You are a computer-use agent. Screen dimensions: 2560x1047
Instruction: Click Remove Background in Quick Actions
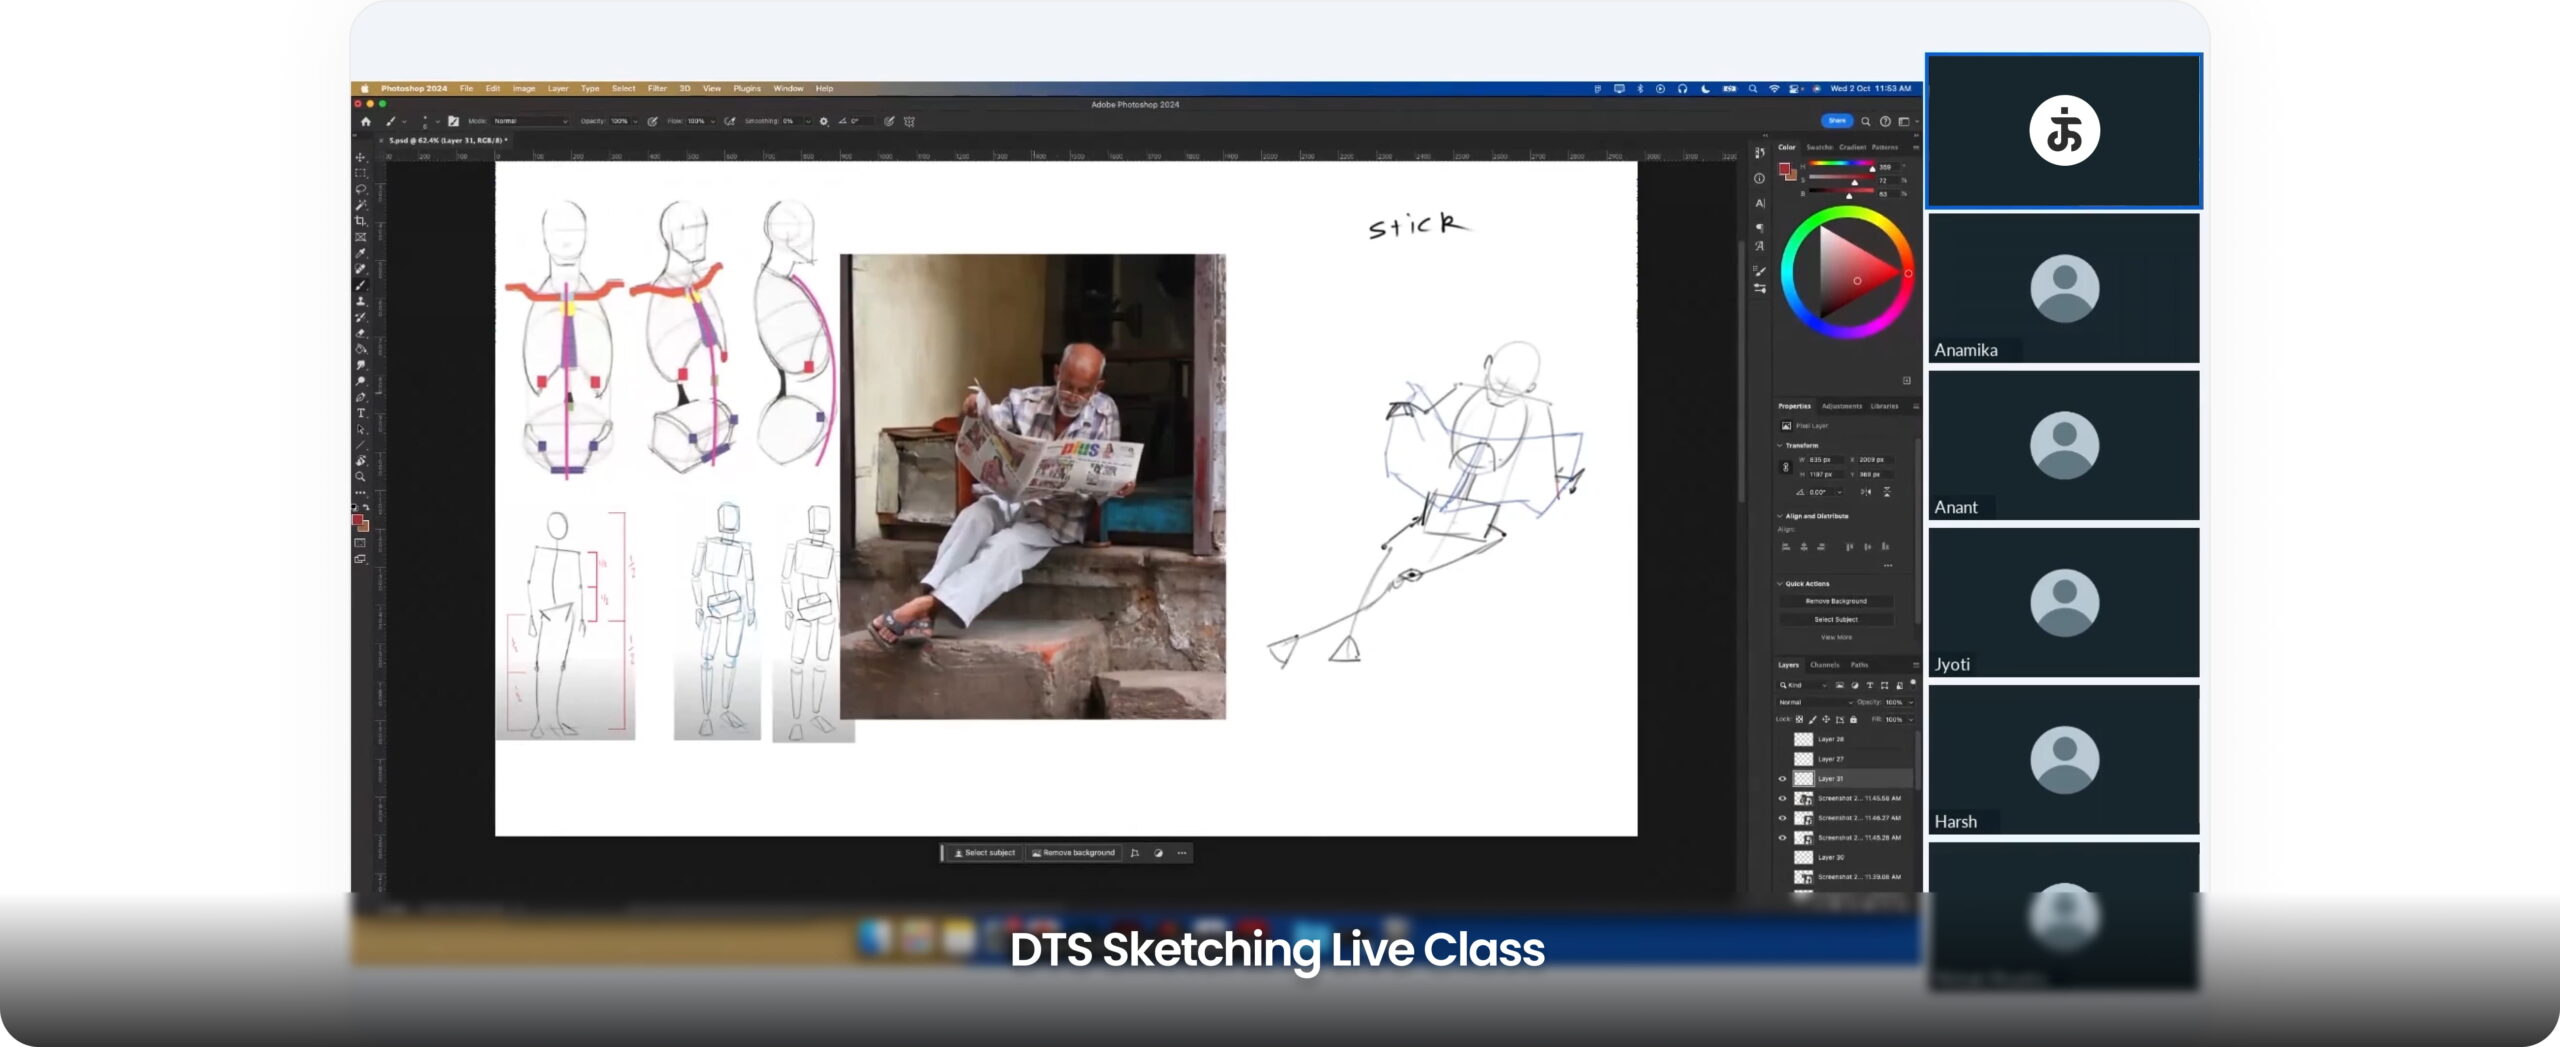point(1836,601)
